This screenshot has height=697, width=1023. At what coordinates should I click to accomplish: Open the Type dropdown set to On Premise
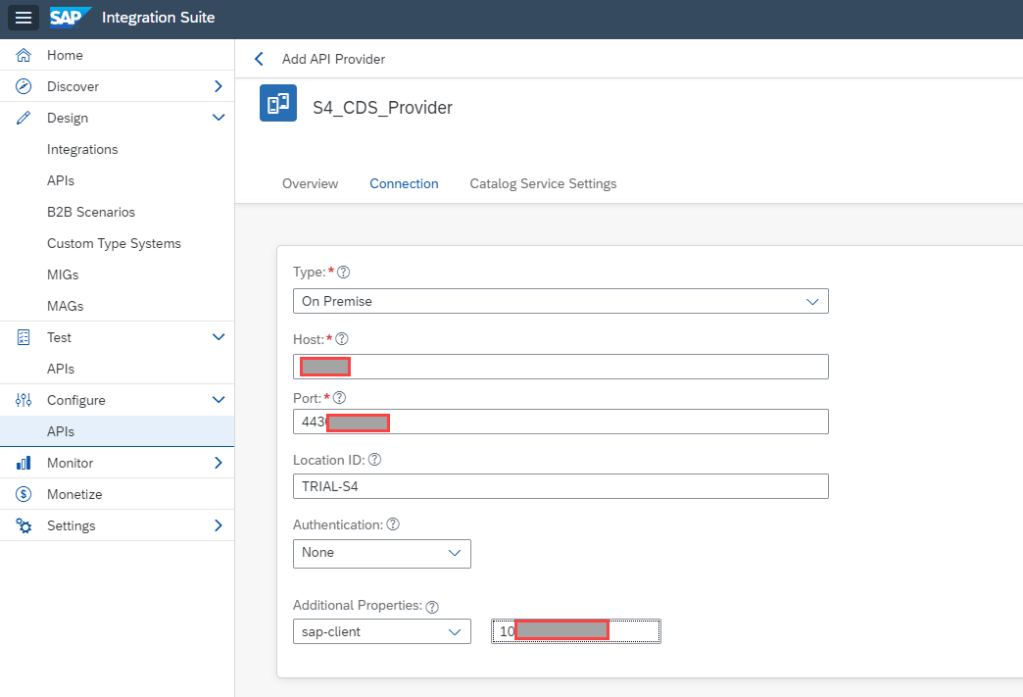pyautogui.click(x=560, y=301)
